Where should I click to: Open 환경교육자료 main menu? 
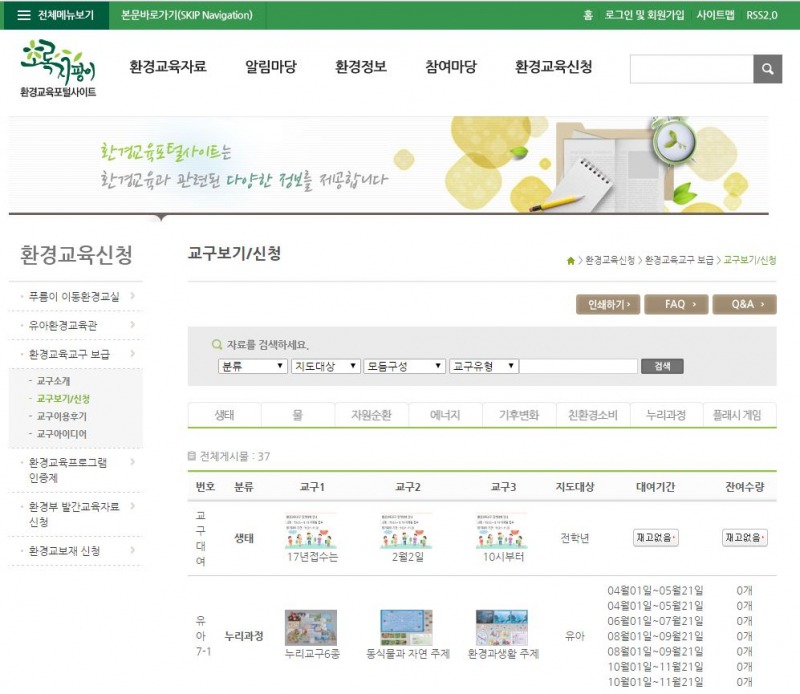coord(168,66)
